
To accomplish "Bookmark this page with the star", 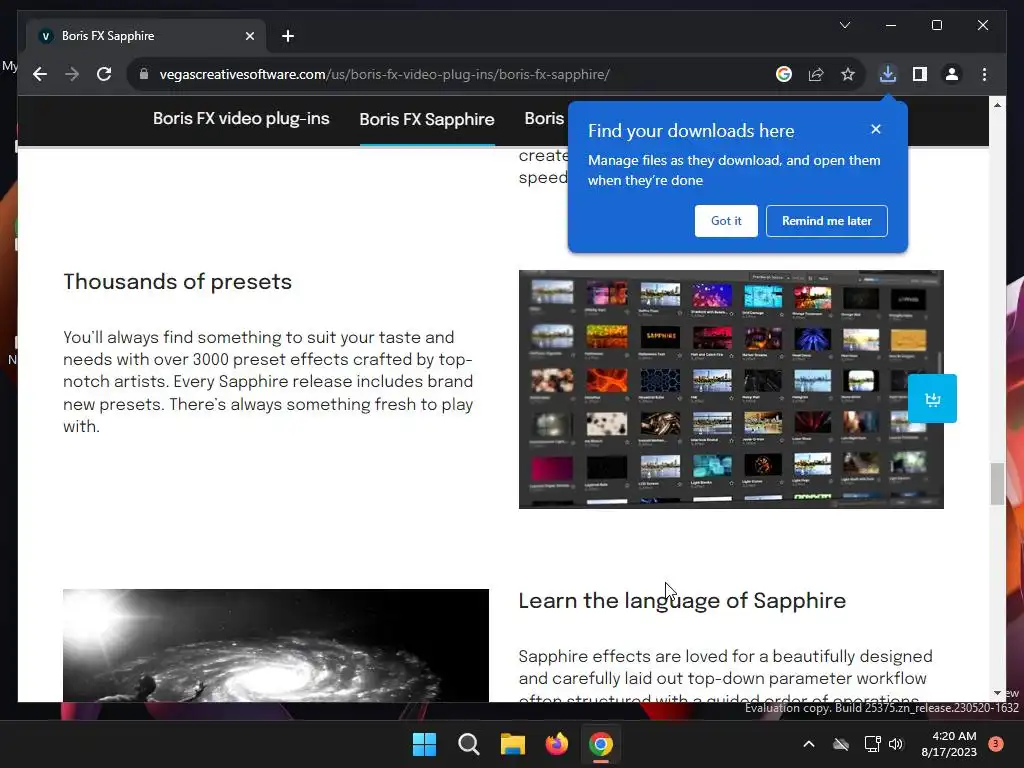I will click(848, 74).
